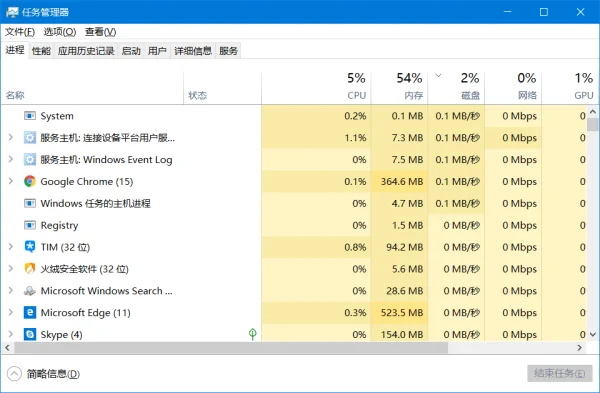This screenshot has height=393, width=600.
Task: Click the horizontal scrollbar thumb
Action: point(231,348)
